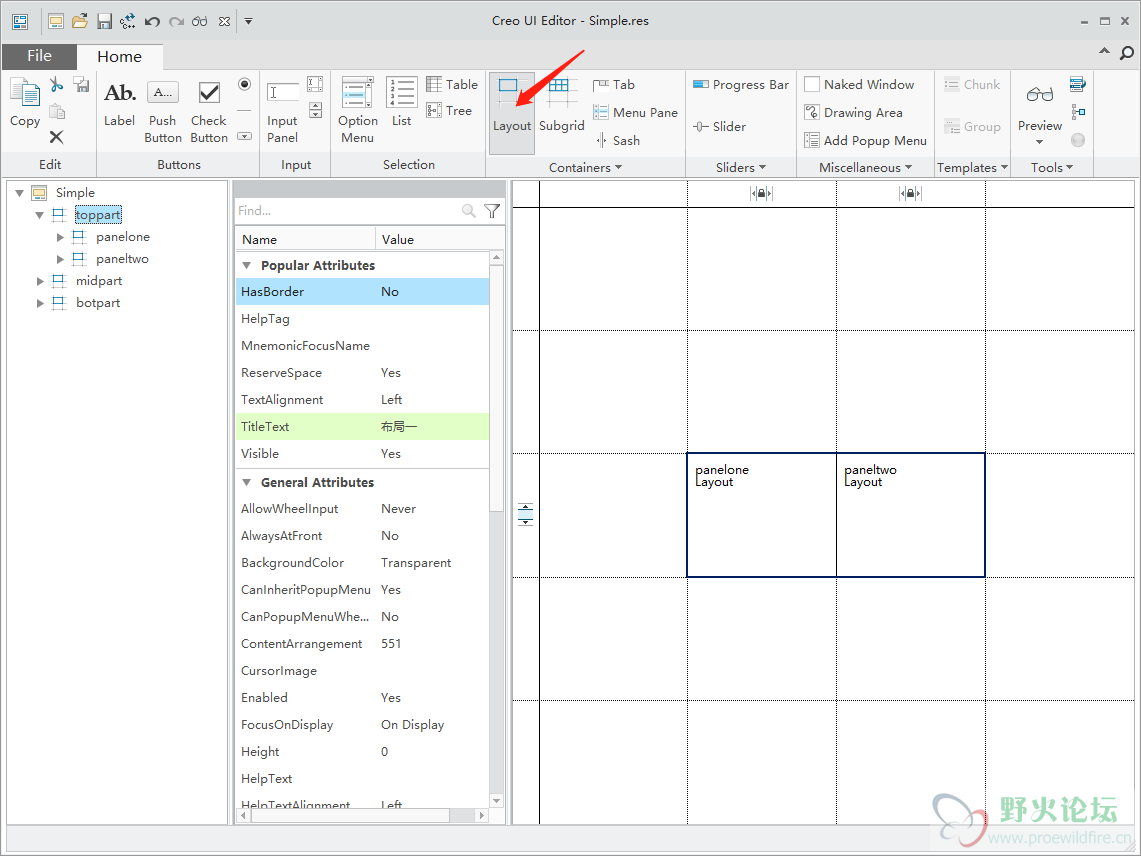
Task: Switch to the Home tab
Action: (x=119, y=57)
